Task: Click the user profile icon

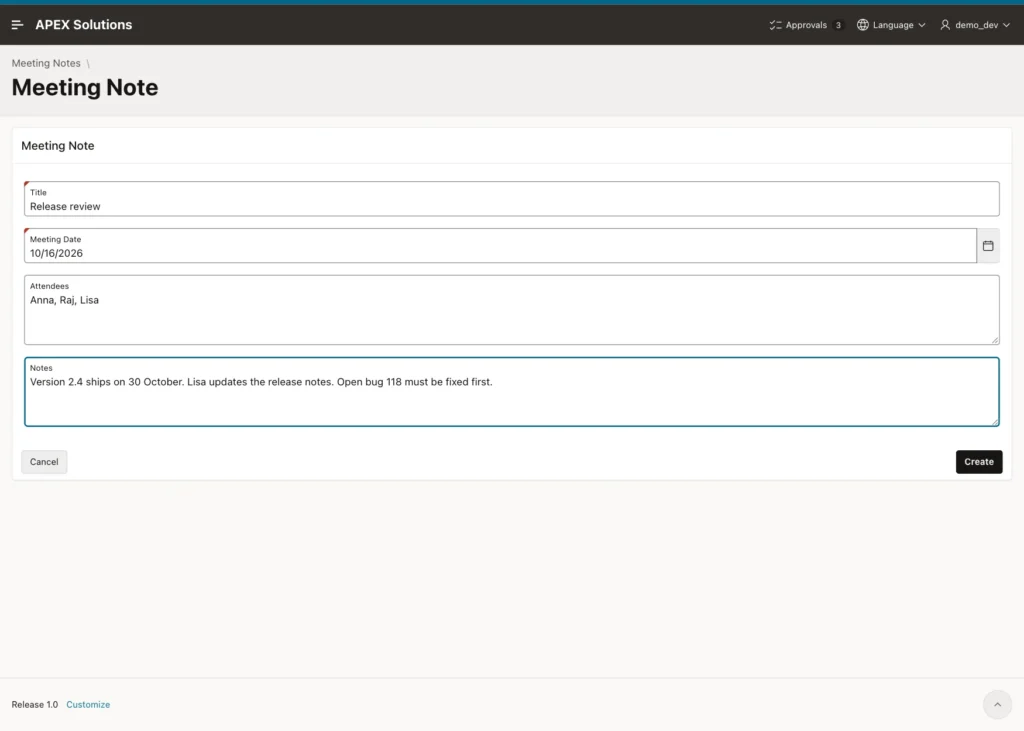Action: 945,25
